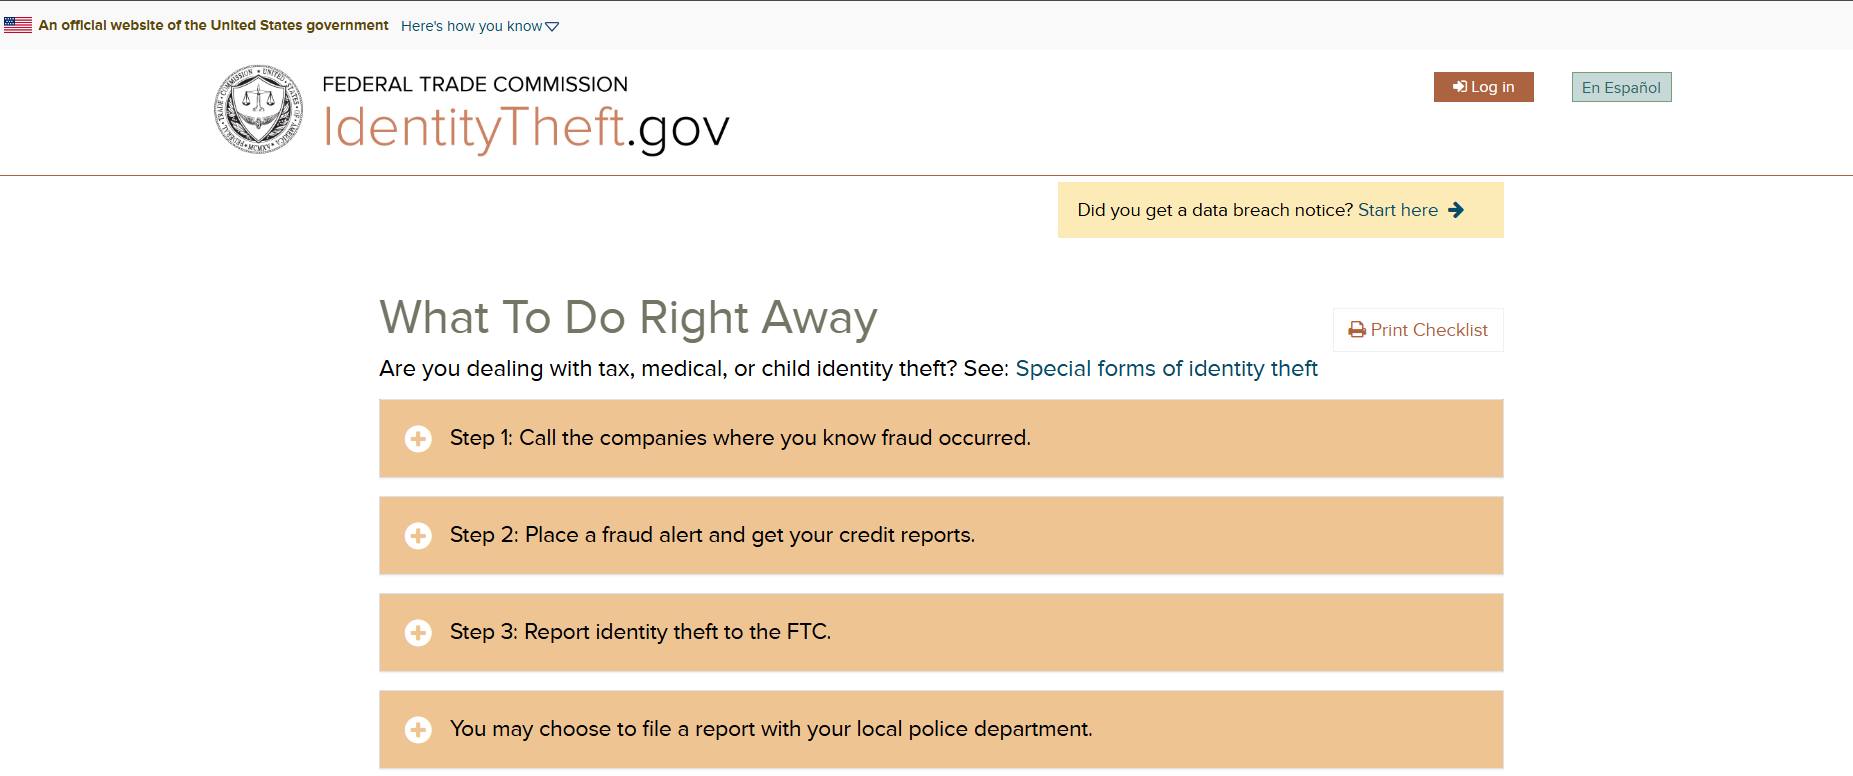The width and height of the screenshot is (1853, 776).
Task: Click the U.S. flag icon in the banner
Action: tap(17, 24)
